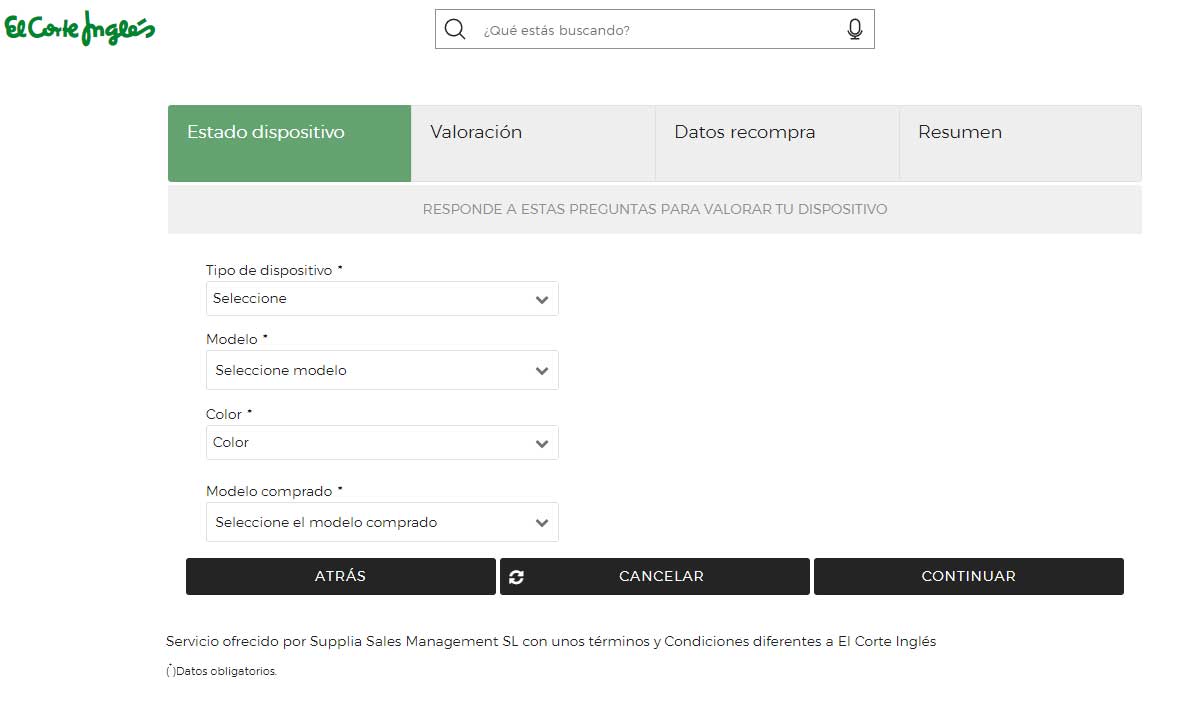Viewport: 1177px width, 702px height.
Task: Click the chevron arrow in the Color field
Action: 542,443
